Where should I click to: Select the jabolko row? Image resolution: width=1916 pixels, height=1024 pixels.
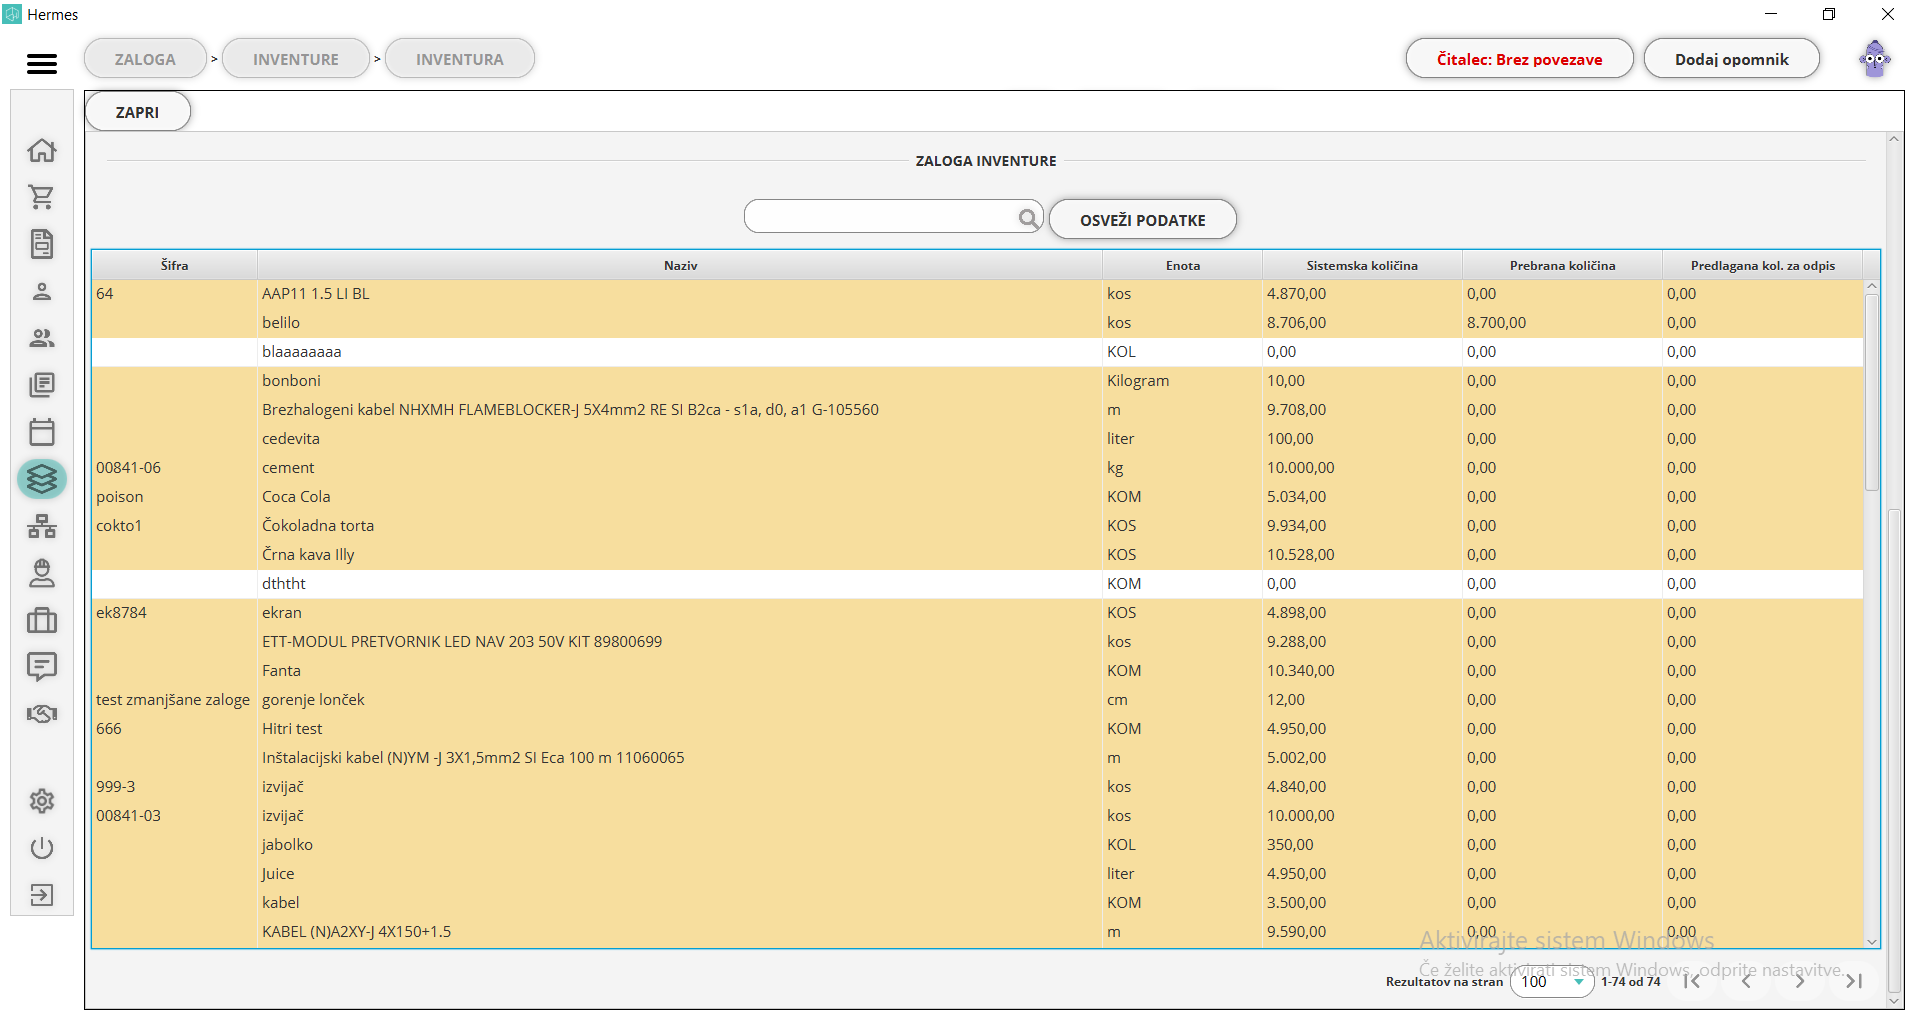pos(978,845)
